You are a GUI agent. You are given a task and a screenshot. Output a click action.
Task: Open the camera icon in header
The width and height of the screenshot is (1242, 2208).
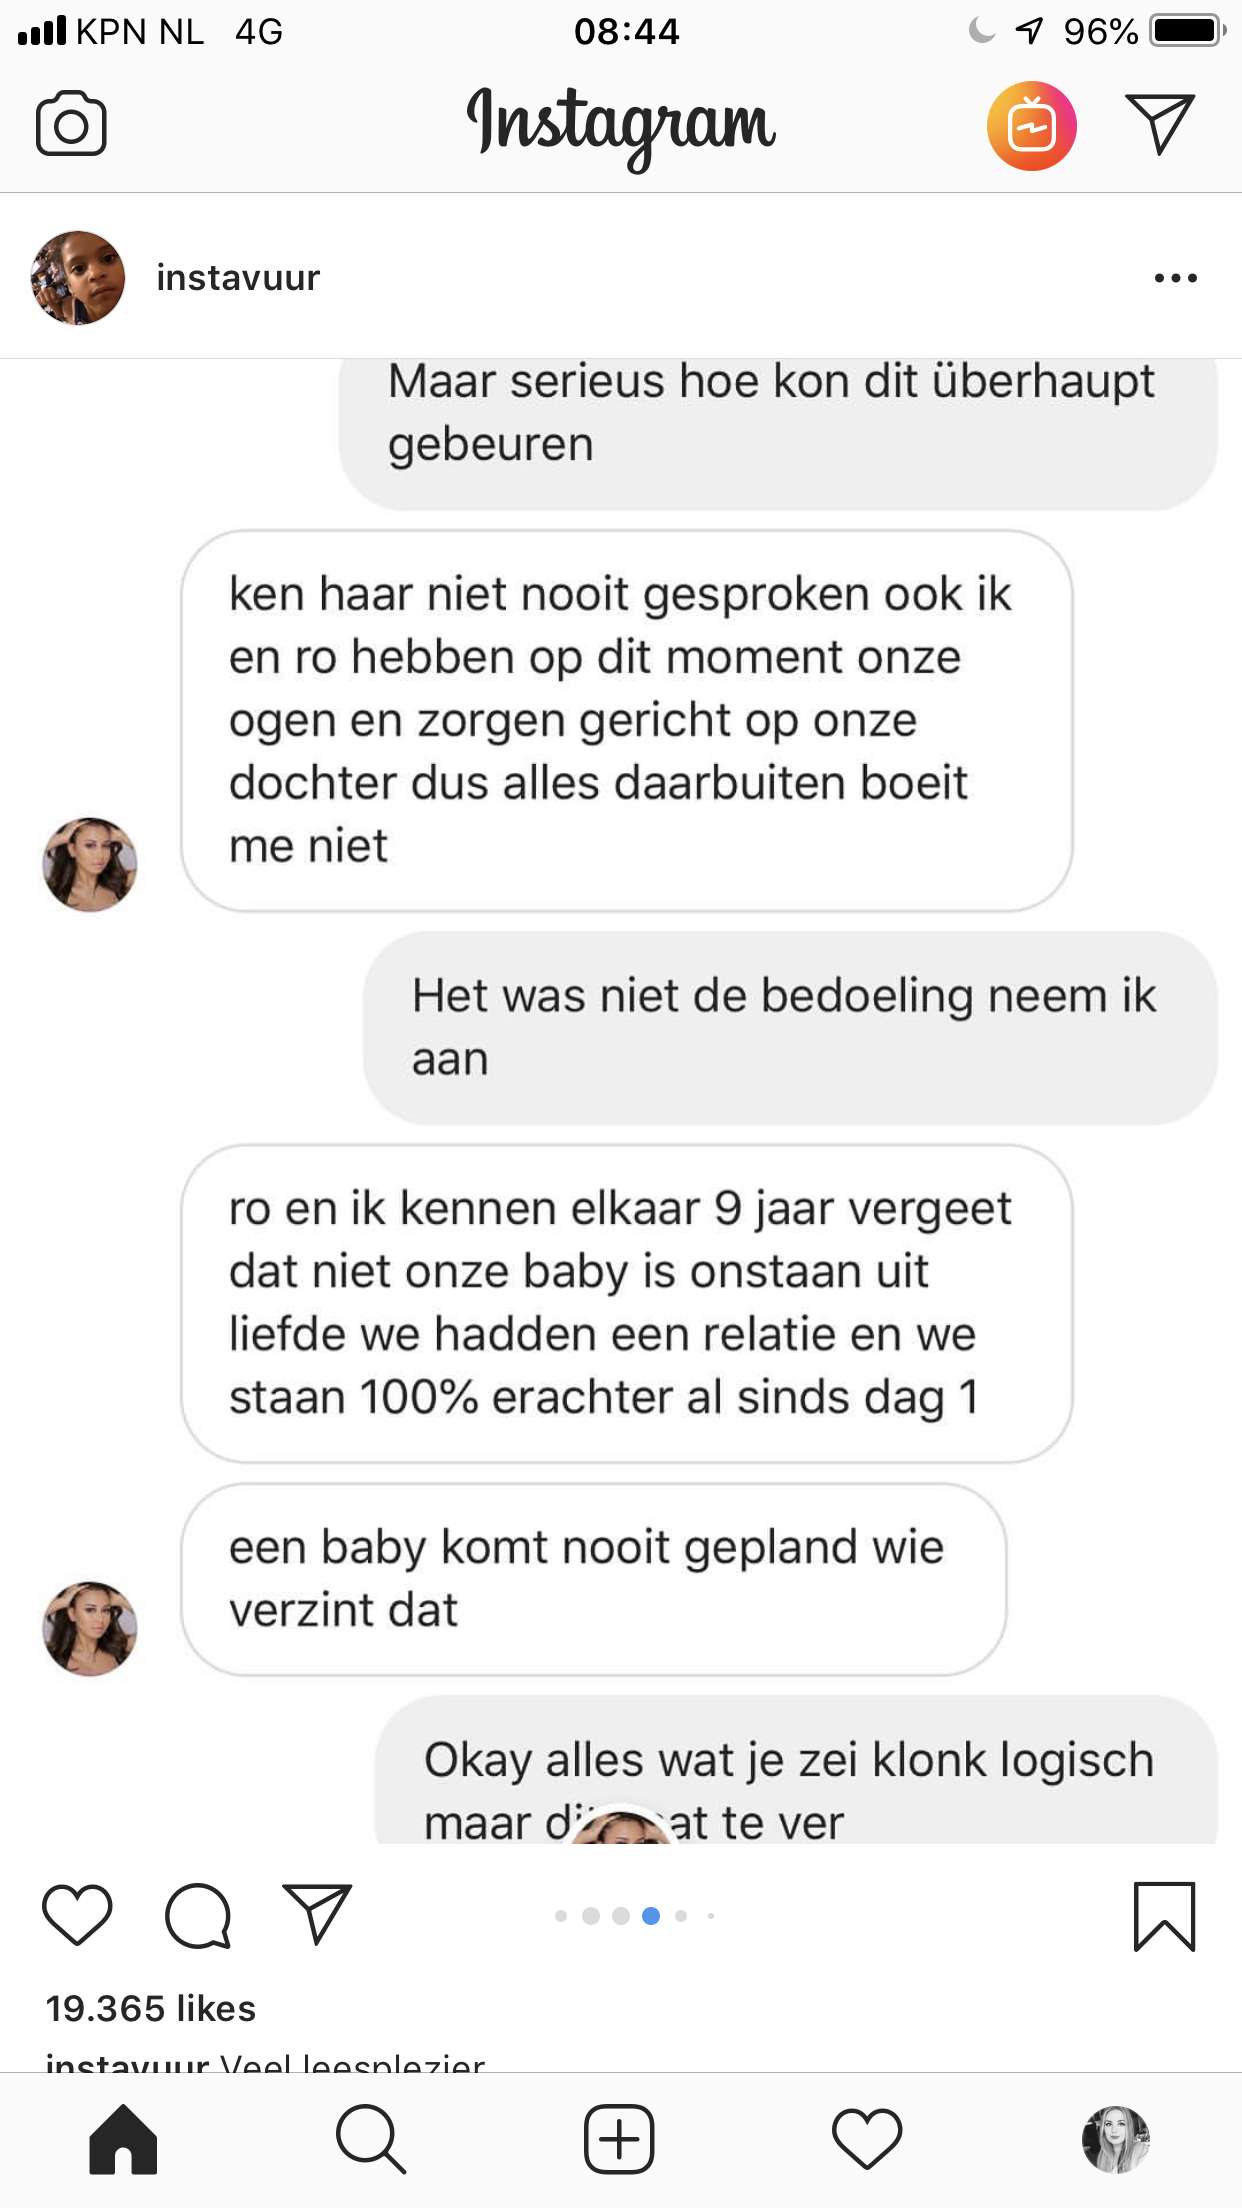click(x=71, y=124)
